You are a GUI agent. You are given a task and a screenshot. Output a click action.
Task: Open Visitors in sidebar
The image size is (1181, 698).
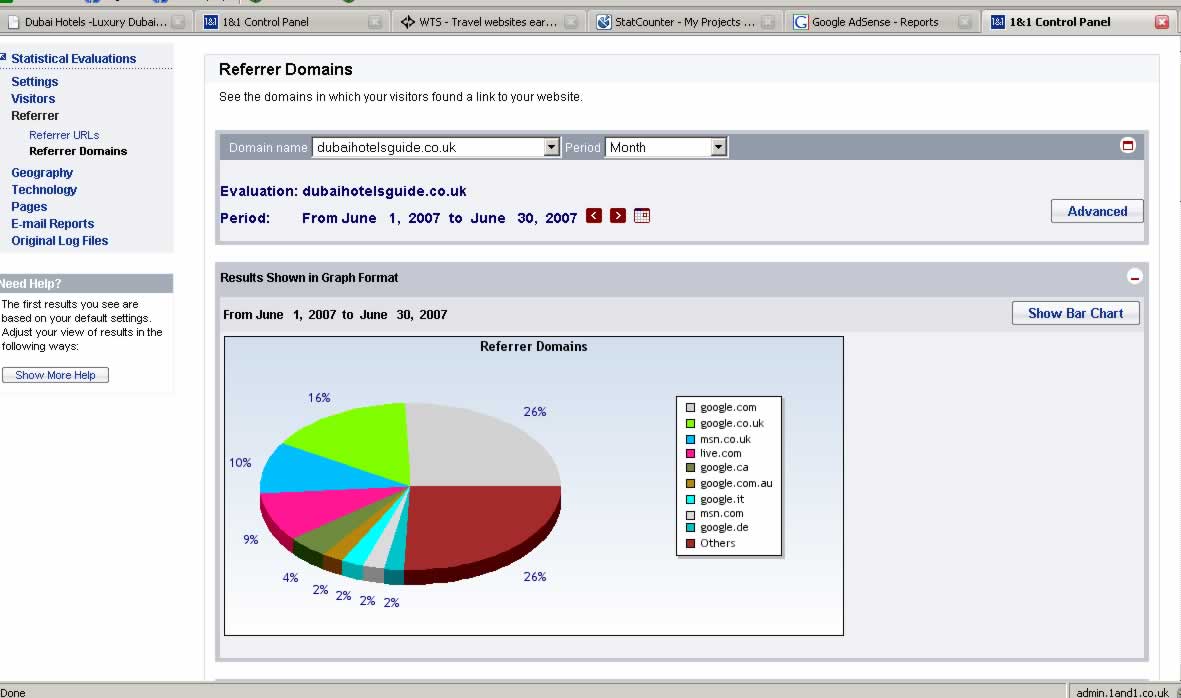coord(33,99)
